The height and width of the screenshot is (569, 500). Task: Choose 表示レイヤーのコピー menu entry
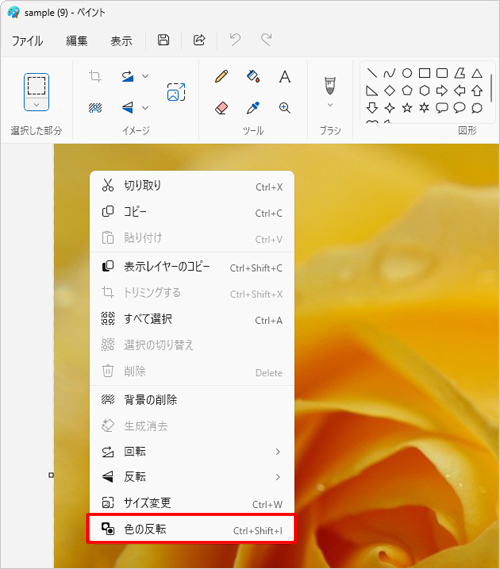(192, 267)
